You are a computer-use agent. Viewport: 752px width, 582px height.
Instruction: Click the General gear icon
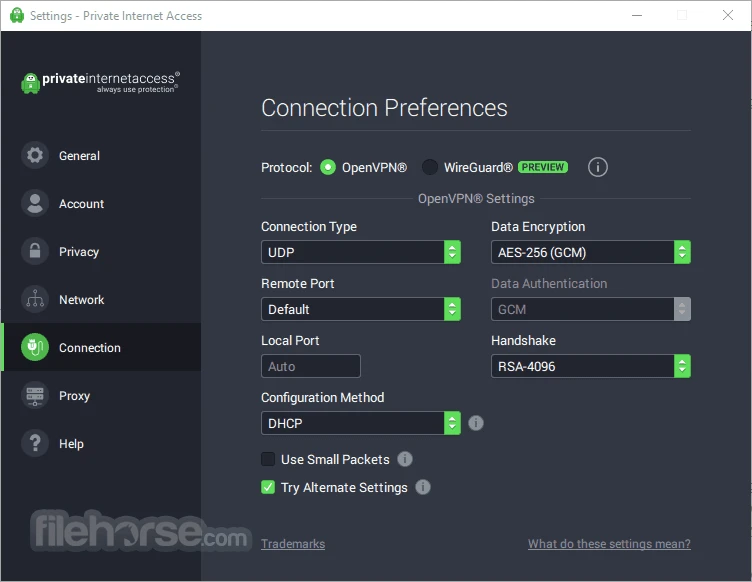coord(35,155)
